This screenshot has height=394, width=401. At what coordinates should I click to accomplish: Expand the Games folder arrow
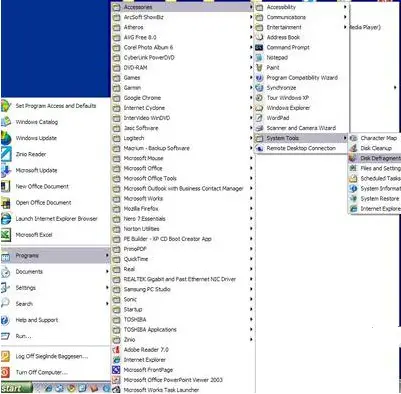coord(251,77)
